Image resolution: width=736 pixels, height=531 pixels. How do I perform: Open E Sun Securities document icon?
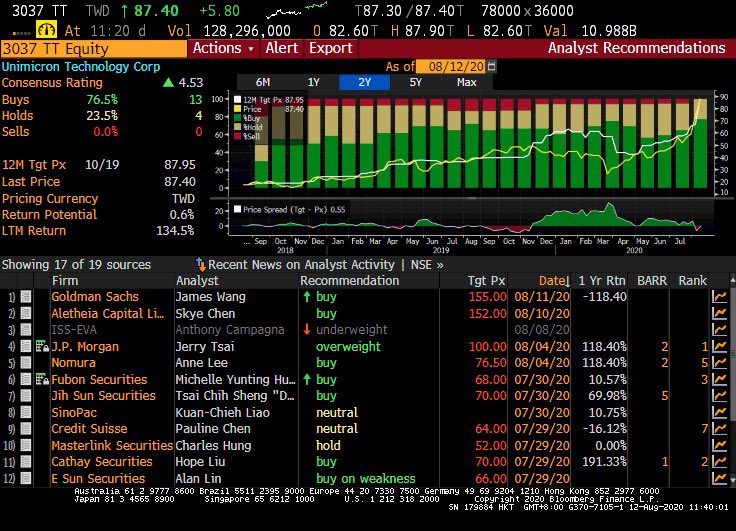pos(26,478)
